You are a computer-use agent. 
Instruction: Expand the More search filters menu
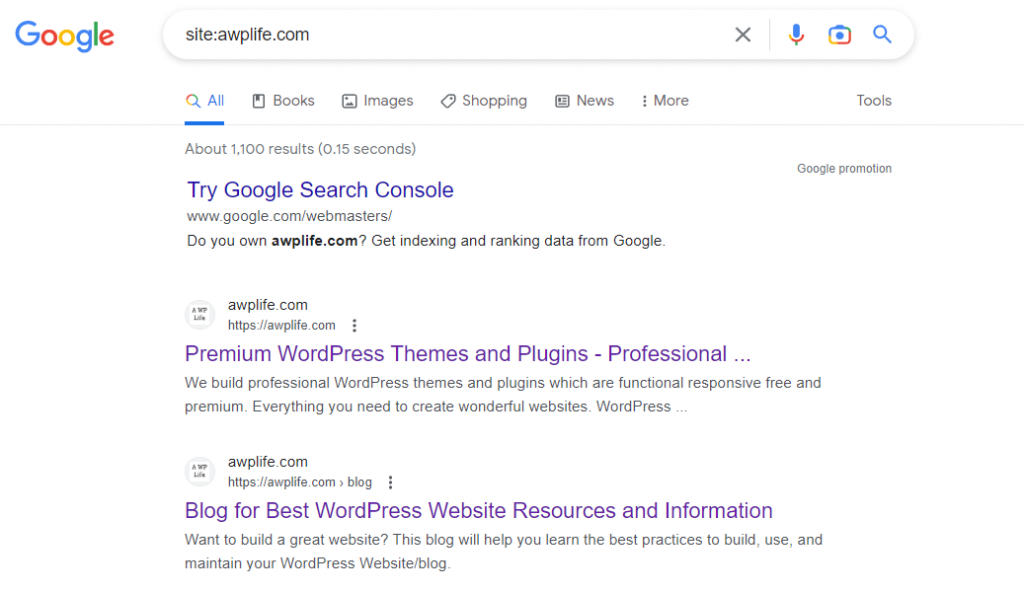(x=664, y=101)
